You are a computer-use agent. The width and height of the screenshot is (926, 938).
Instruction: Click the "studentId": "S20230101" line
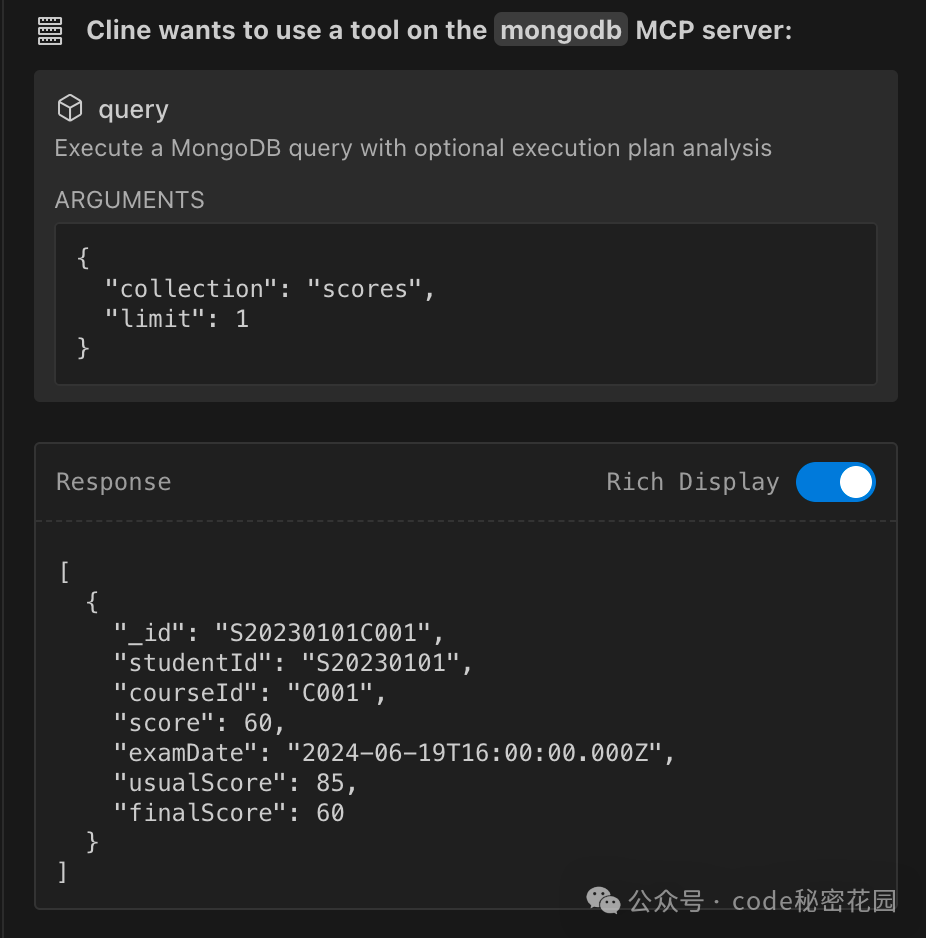(293, 663)
